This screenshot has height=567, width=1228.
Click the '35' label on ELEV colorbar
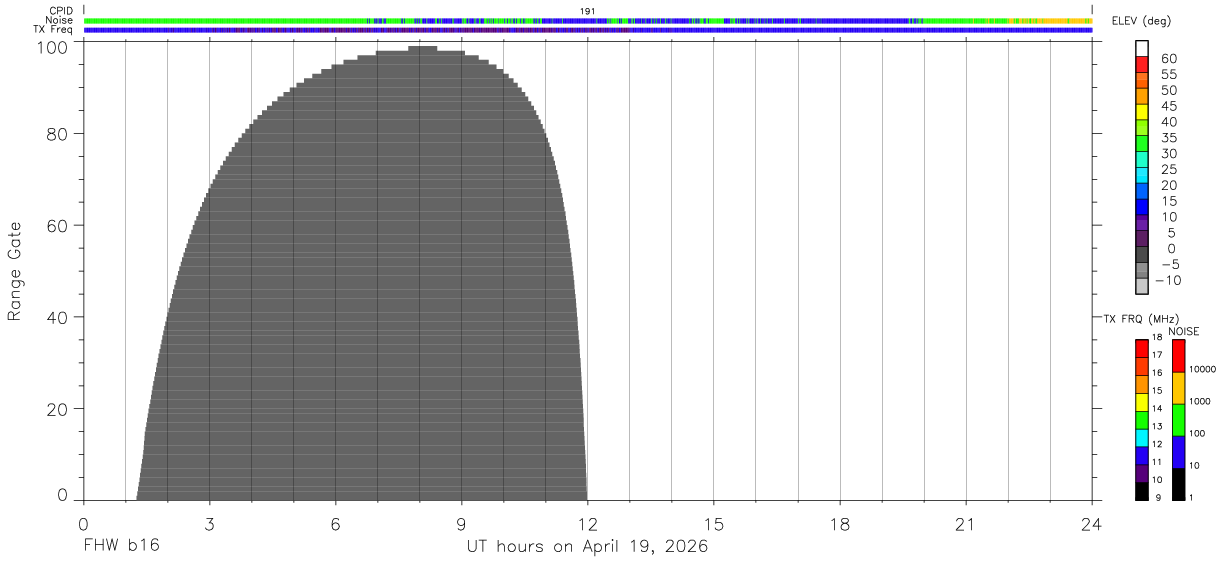[x=1169, y=138]
